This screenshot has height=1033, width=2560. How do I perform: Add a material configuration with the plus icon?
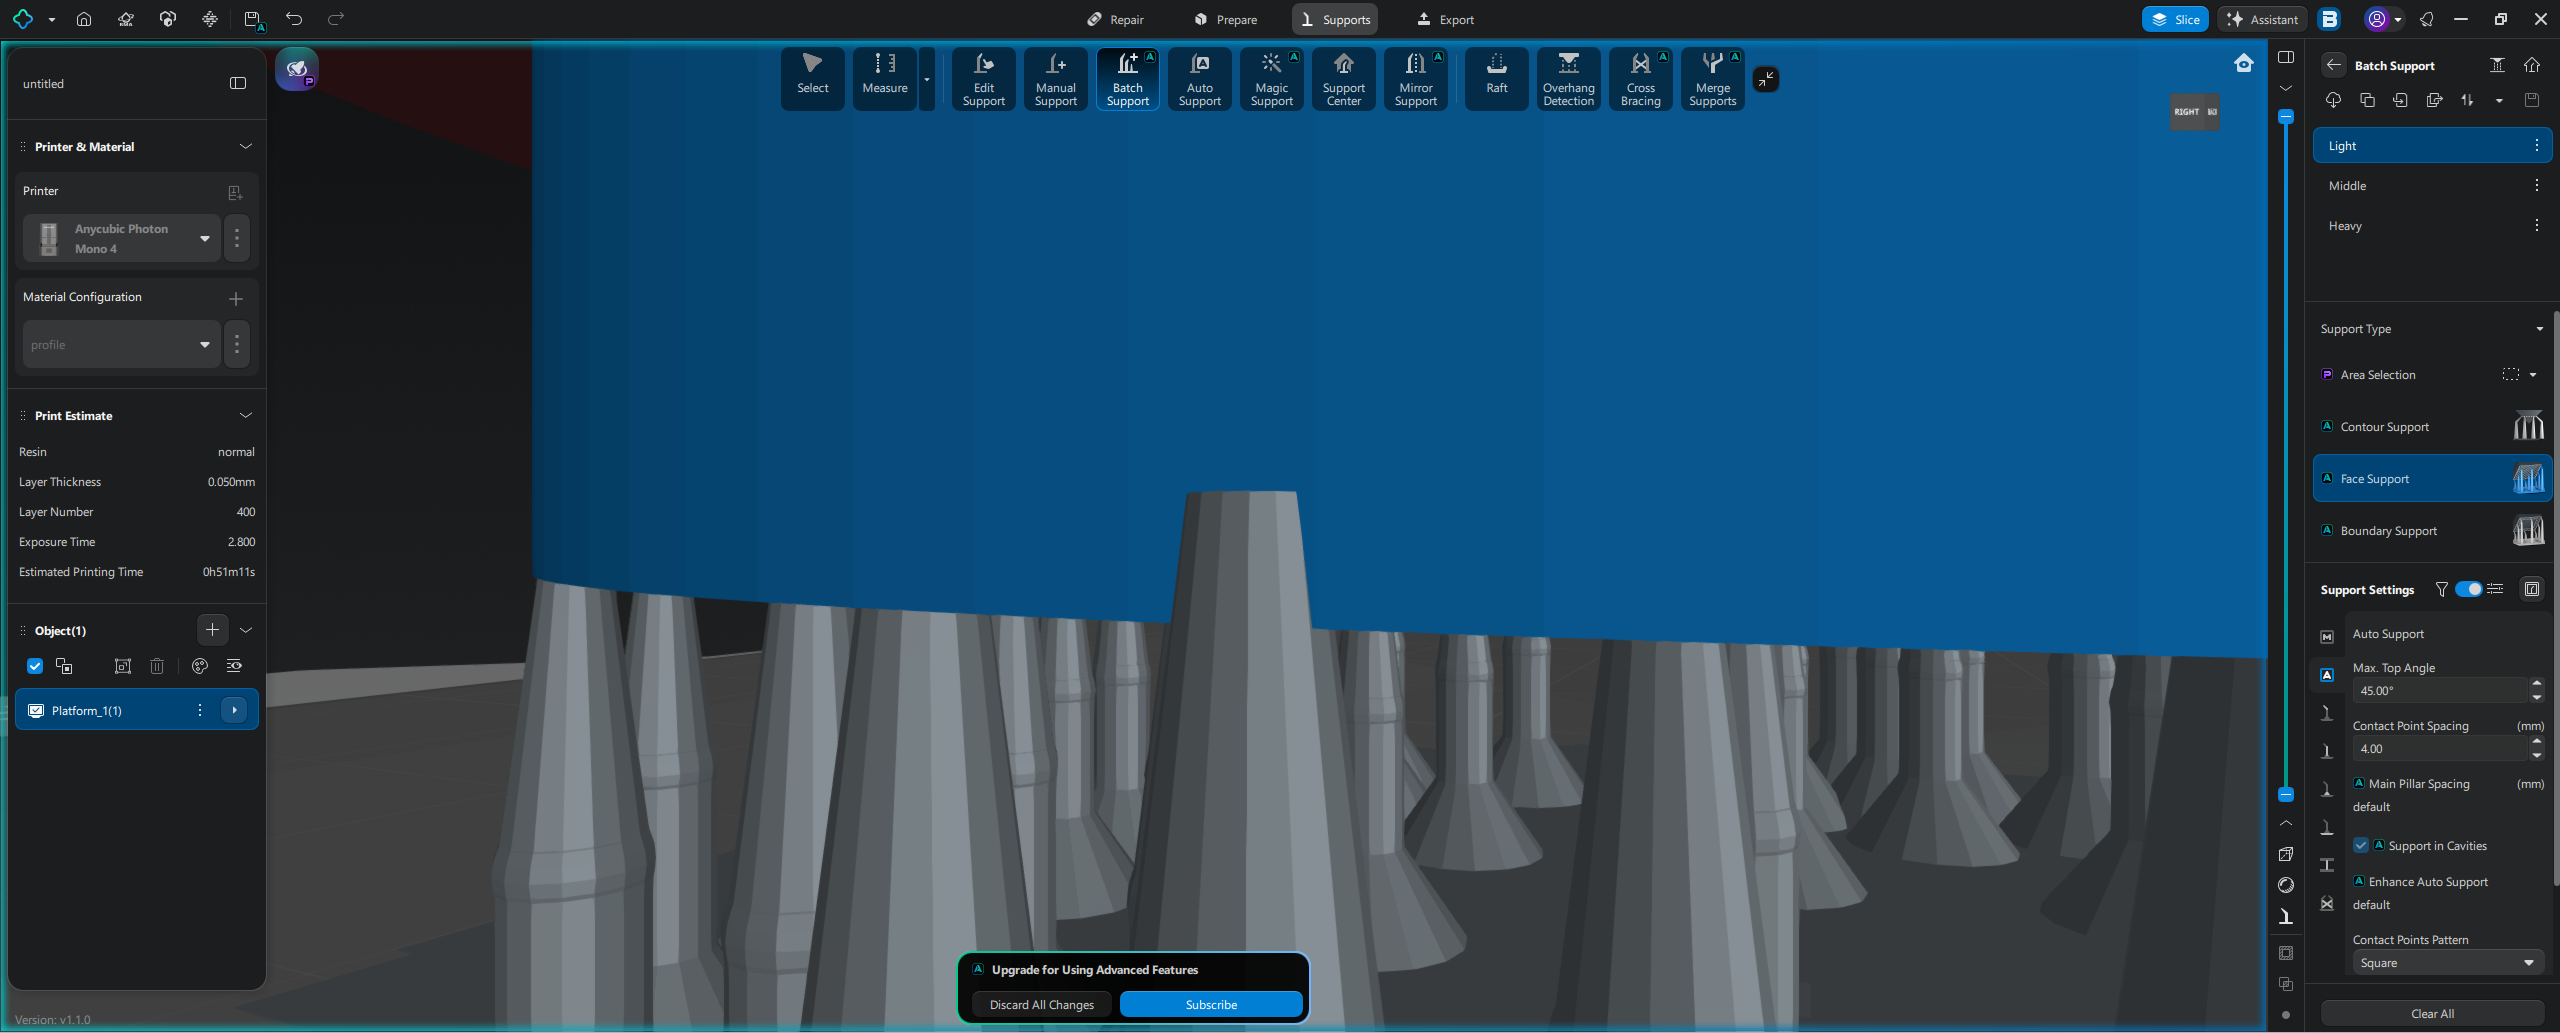(236, 298)
